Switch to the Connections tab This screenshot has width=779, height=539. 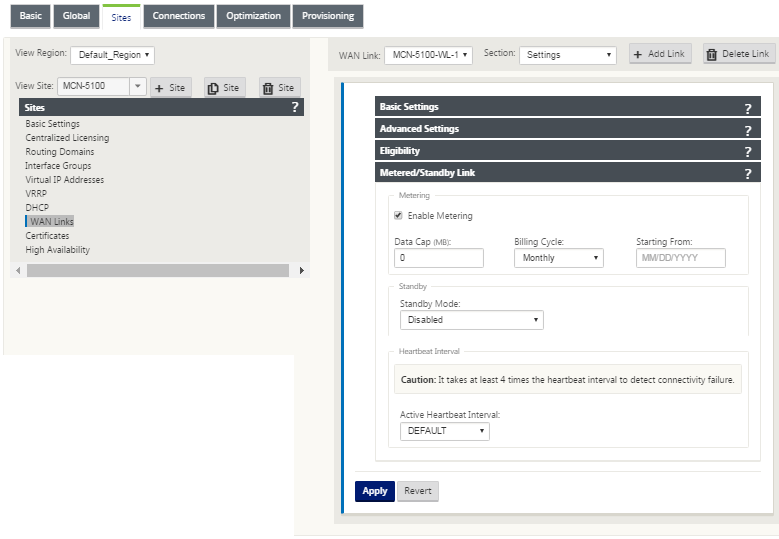(x=179, y=16)
